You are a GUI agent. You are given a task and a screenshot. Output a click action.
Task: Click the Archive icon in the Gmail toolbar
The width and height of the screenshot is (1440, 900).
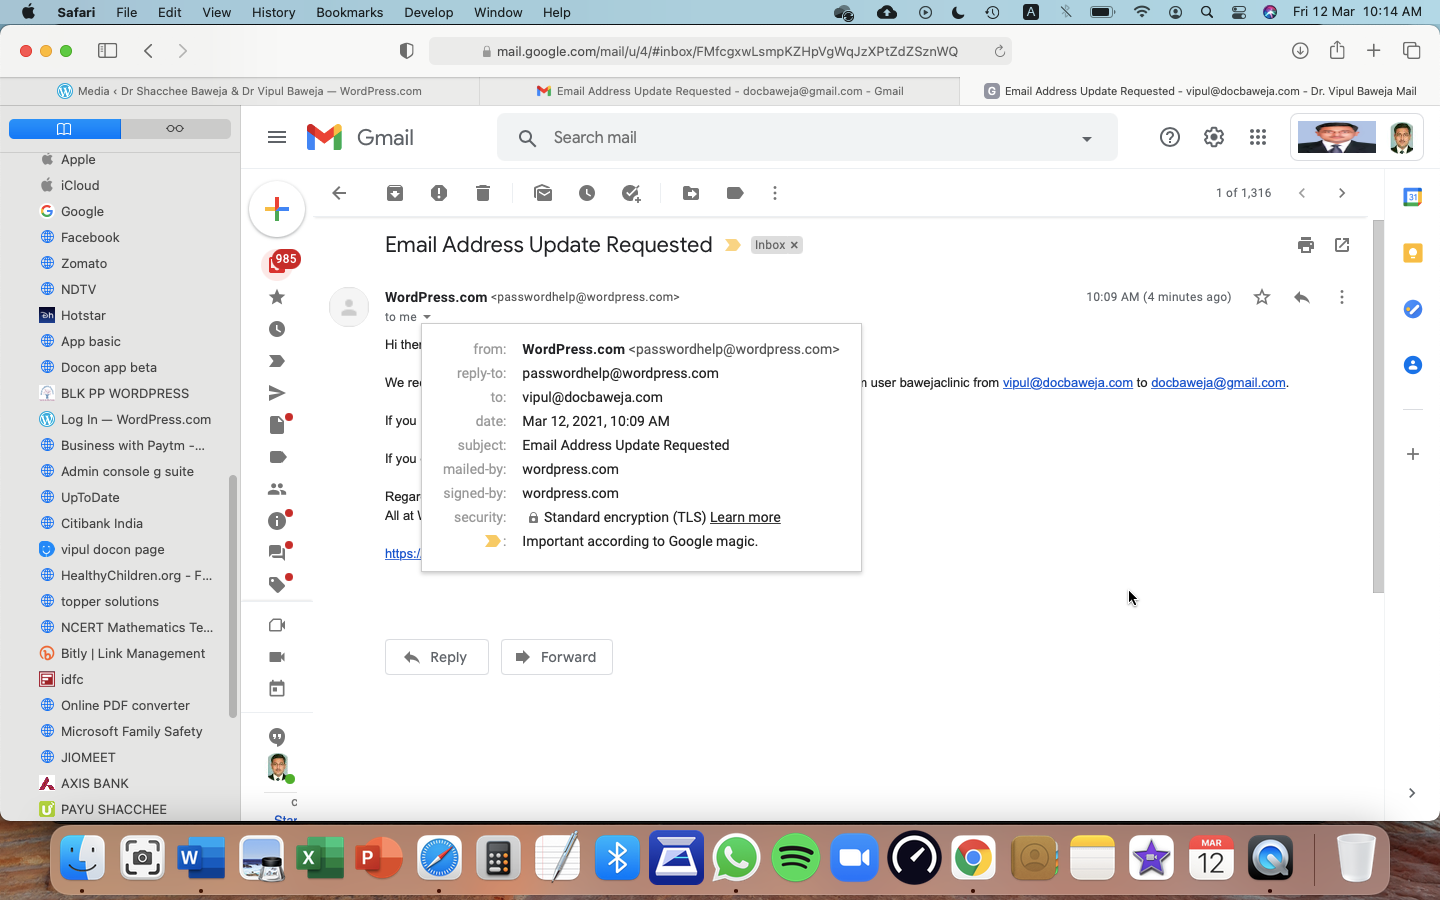tap(395, 193)
